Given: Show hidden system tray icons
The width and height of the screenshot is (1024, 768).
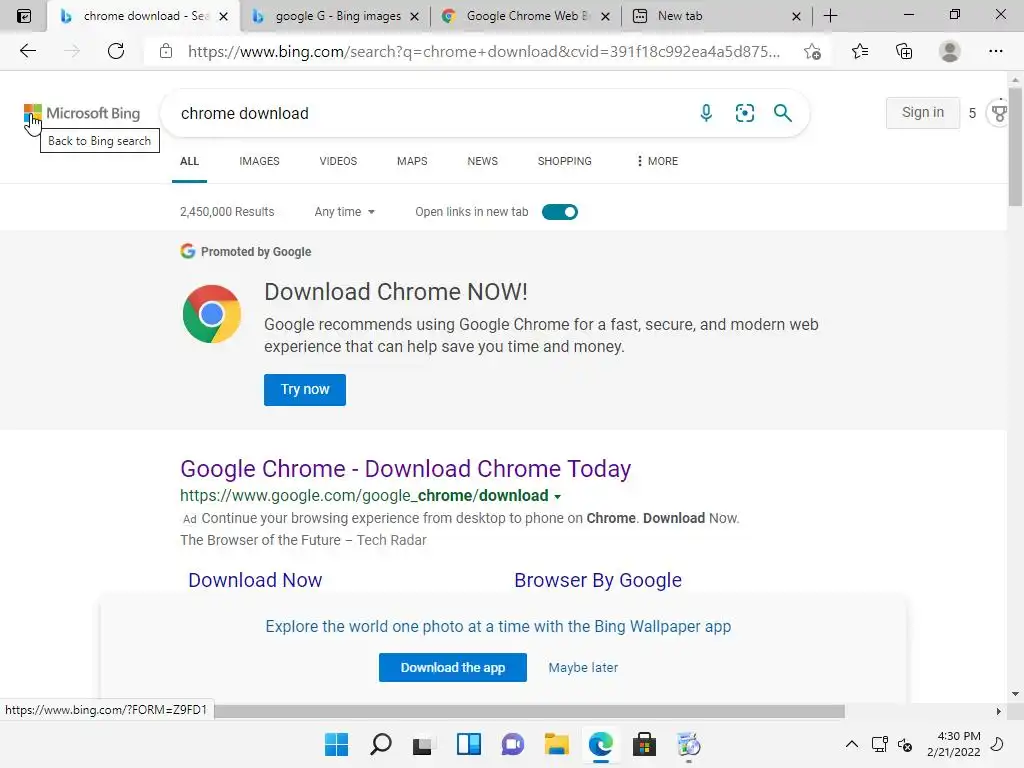Looking at the screenshot, I should 852,744.
